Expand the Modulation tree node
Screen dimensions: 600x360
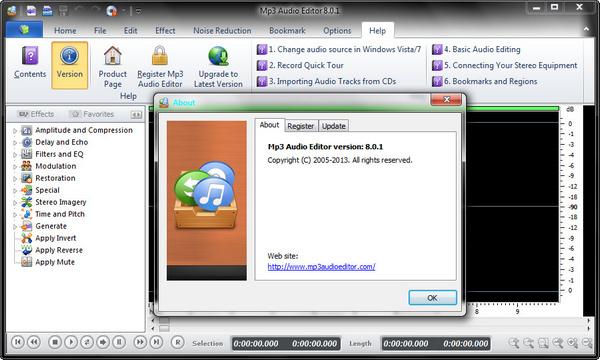tap(15, 167)
